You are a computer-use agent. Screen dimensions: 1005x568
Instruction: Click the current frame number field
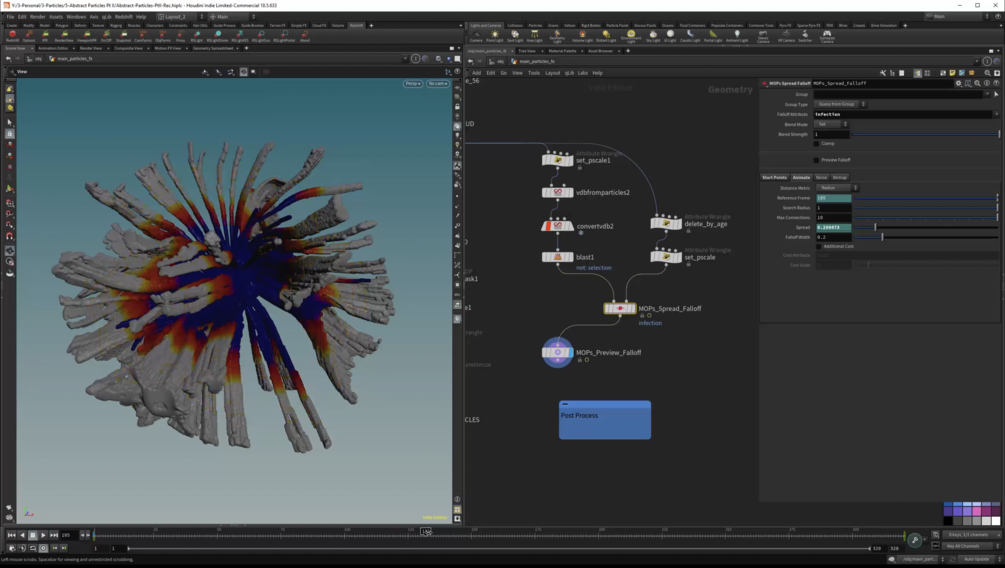69,535
